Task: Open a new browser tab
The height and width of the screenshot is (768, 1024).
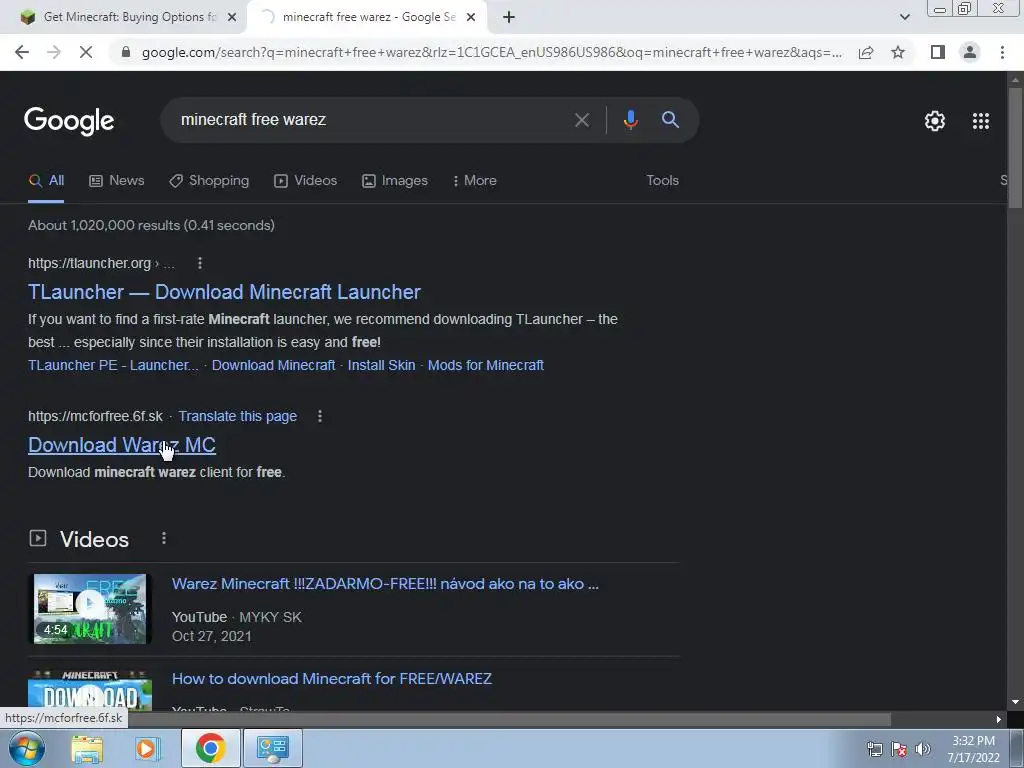Action: coord(509,17)
